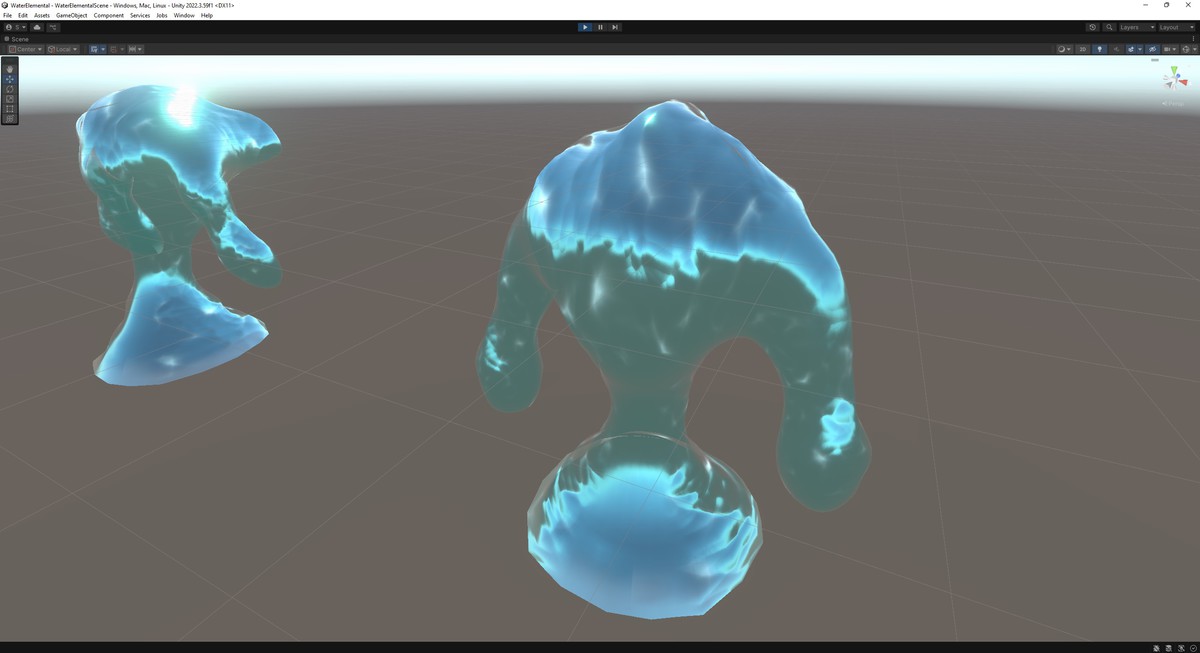Toggle Persp projection label under gizmo
Screen dimensions: 1200x653
[1173, 103]
